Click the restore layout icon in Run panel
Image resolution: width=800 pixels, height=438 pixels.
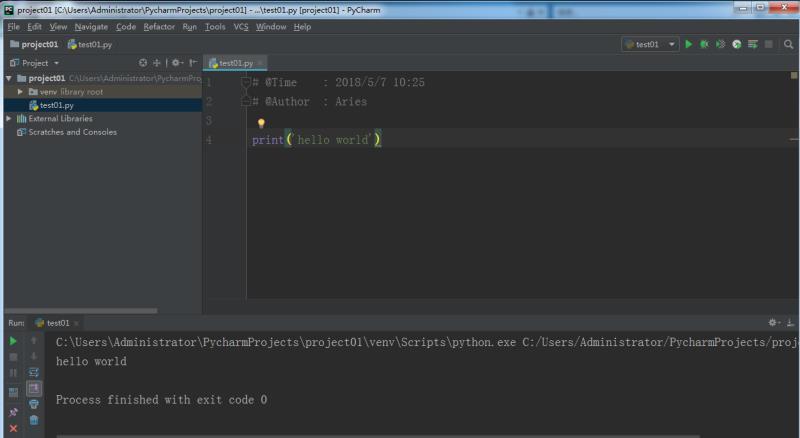point(13,393)
